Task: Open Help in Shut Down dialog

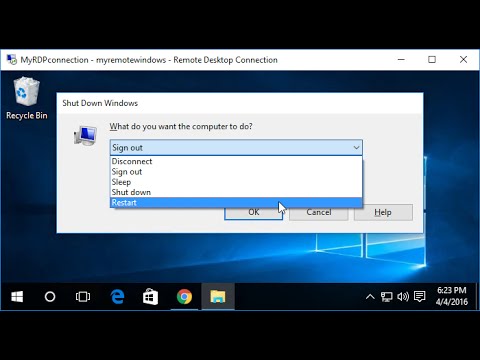Action: pos(383,212)
